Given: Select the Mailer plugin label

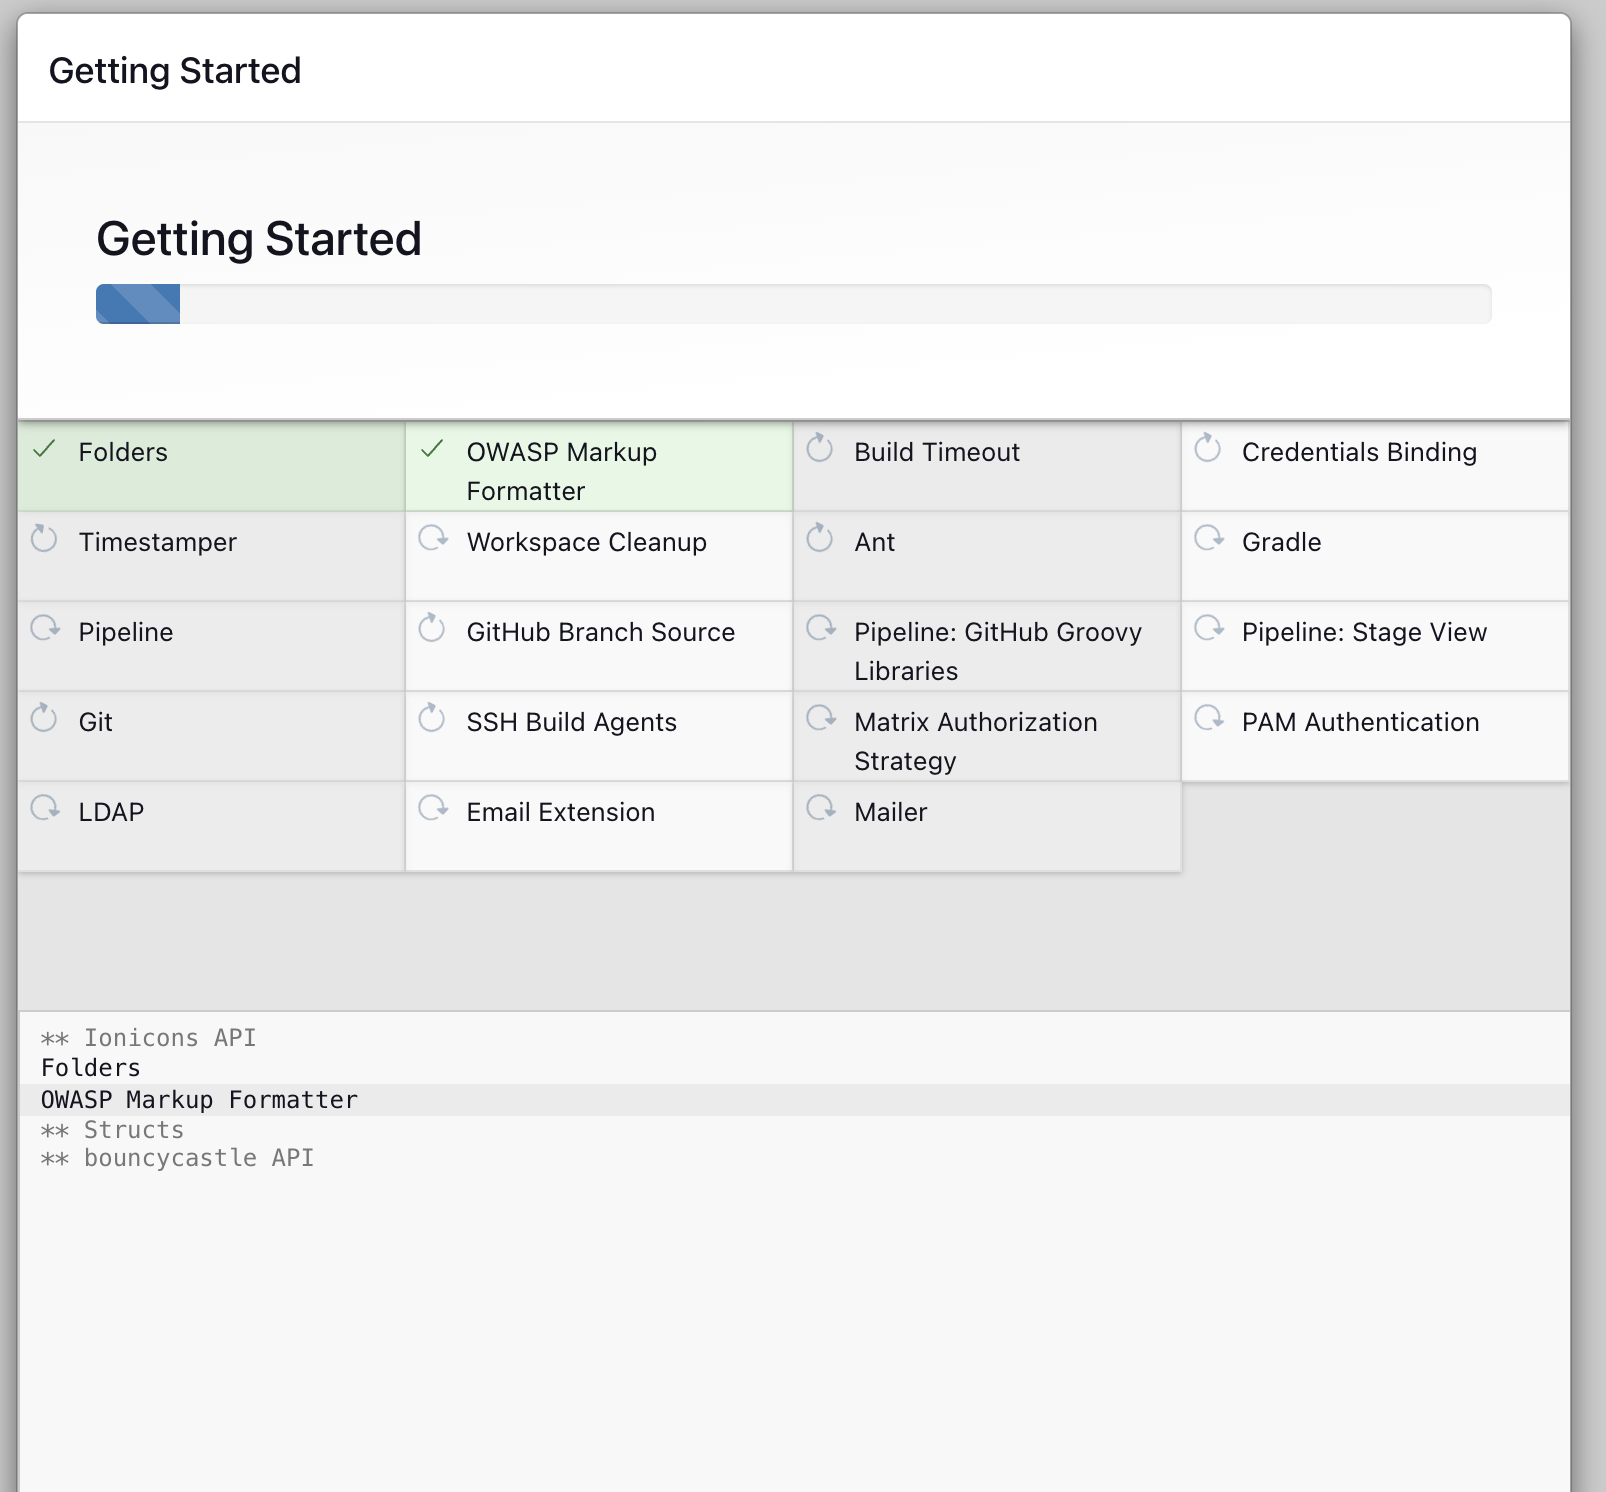Looking at the screenshot, I should [890, 812].
